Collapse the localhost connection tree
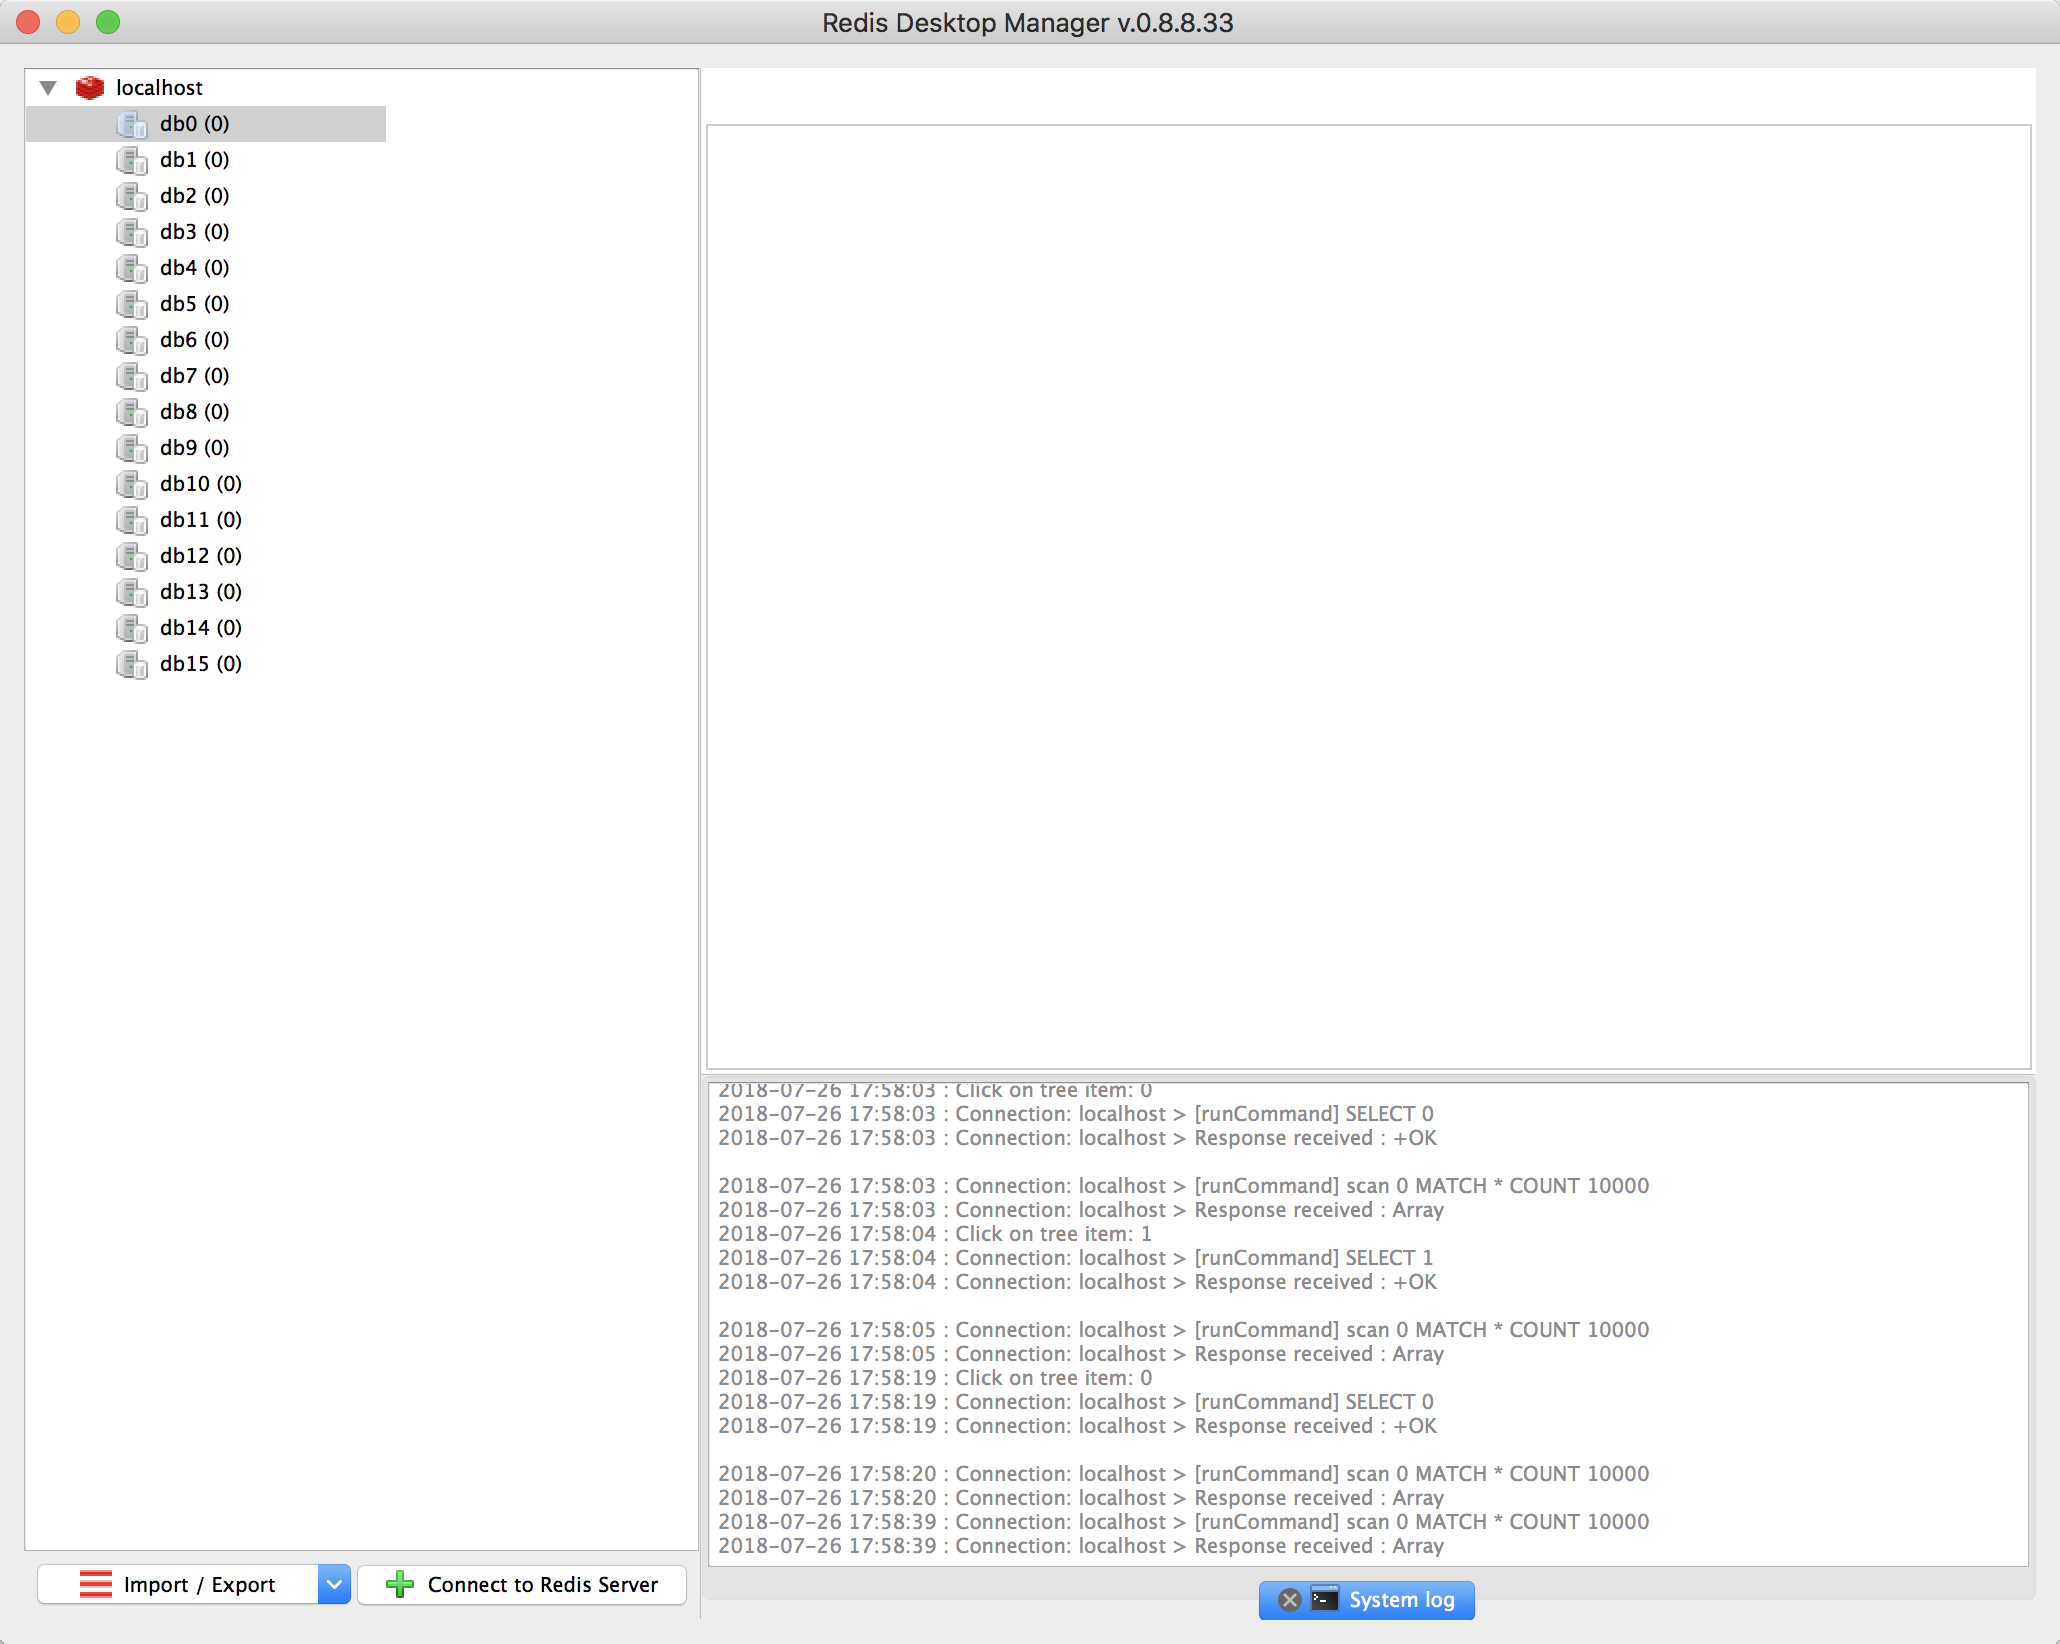Screen dimensions: 2060x1644 (x=48, y=88)
